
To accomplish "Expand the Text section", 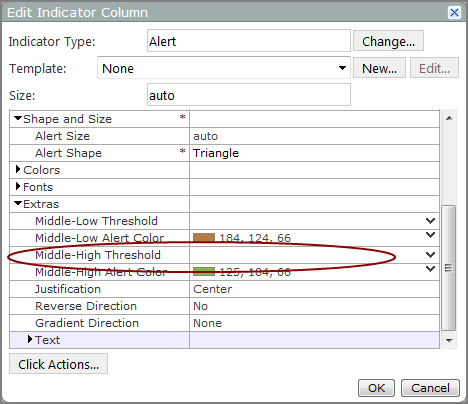I will point(30,339).
